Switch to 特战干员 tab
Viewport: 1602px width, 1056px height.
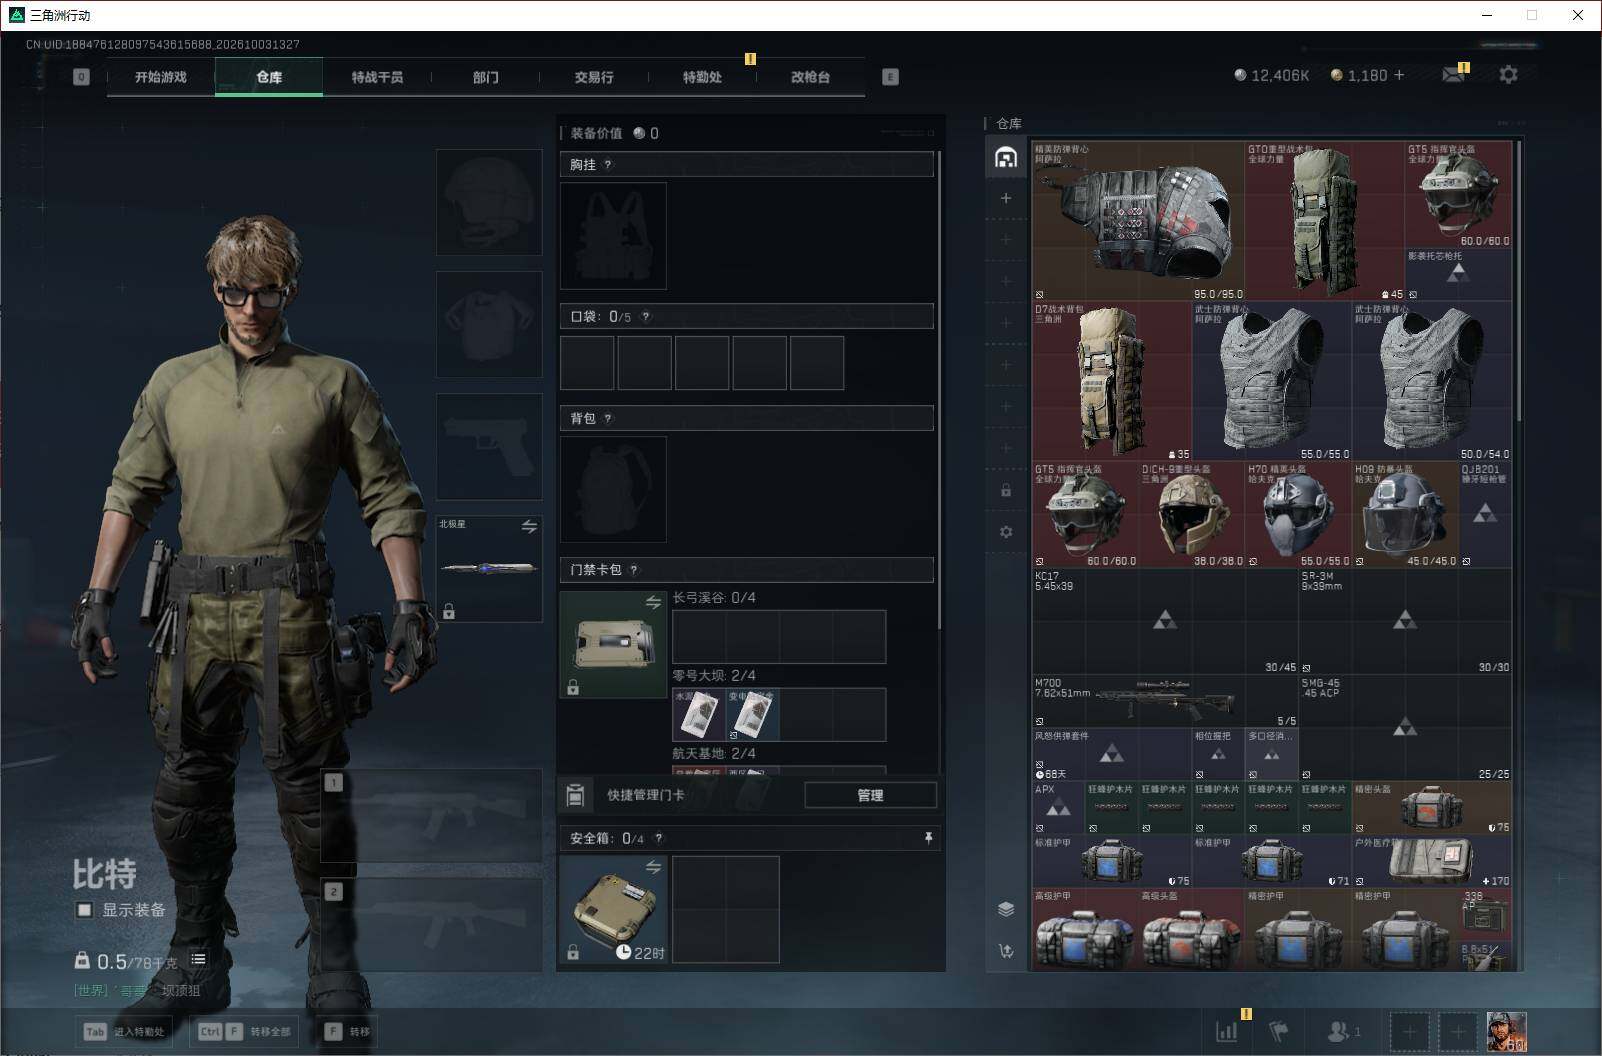click(x=377, y=77)
